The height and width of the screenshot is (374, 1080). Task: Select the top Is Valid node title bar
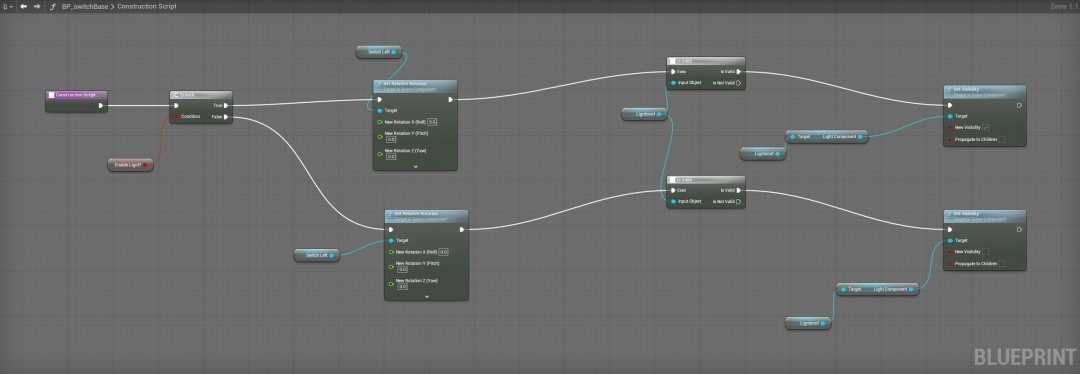[x=705, y=61]
